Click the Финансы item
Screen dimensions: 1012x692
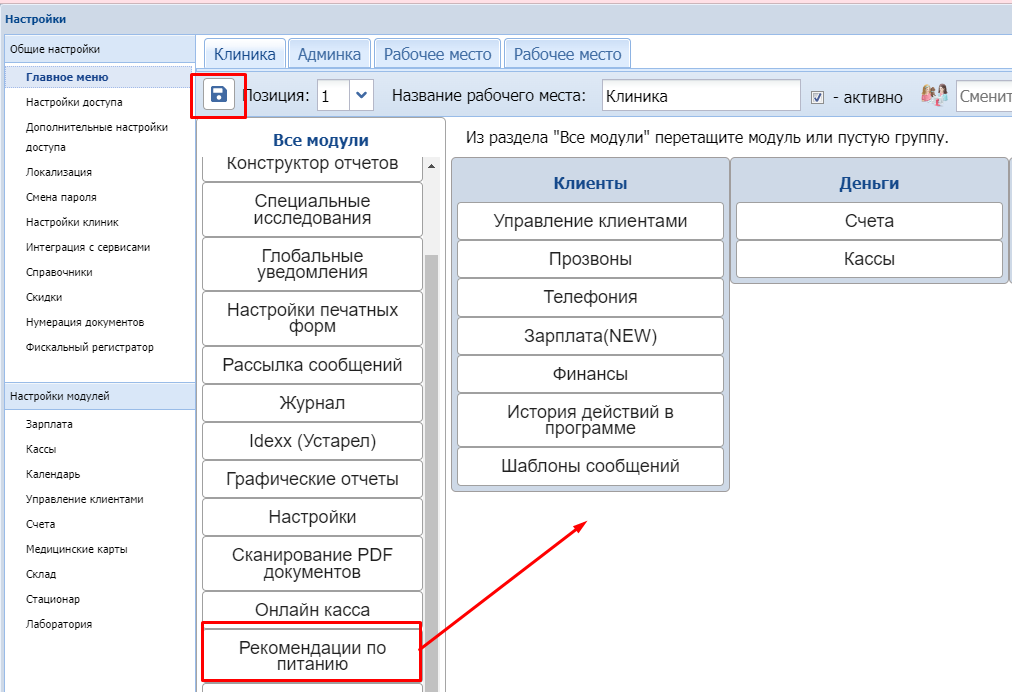point(591,374)
